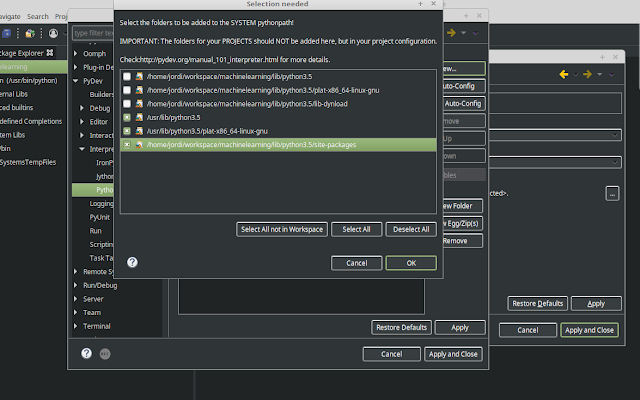
Task: Select the Package Explorer tab
Action: 22,53
